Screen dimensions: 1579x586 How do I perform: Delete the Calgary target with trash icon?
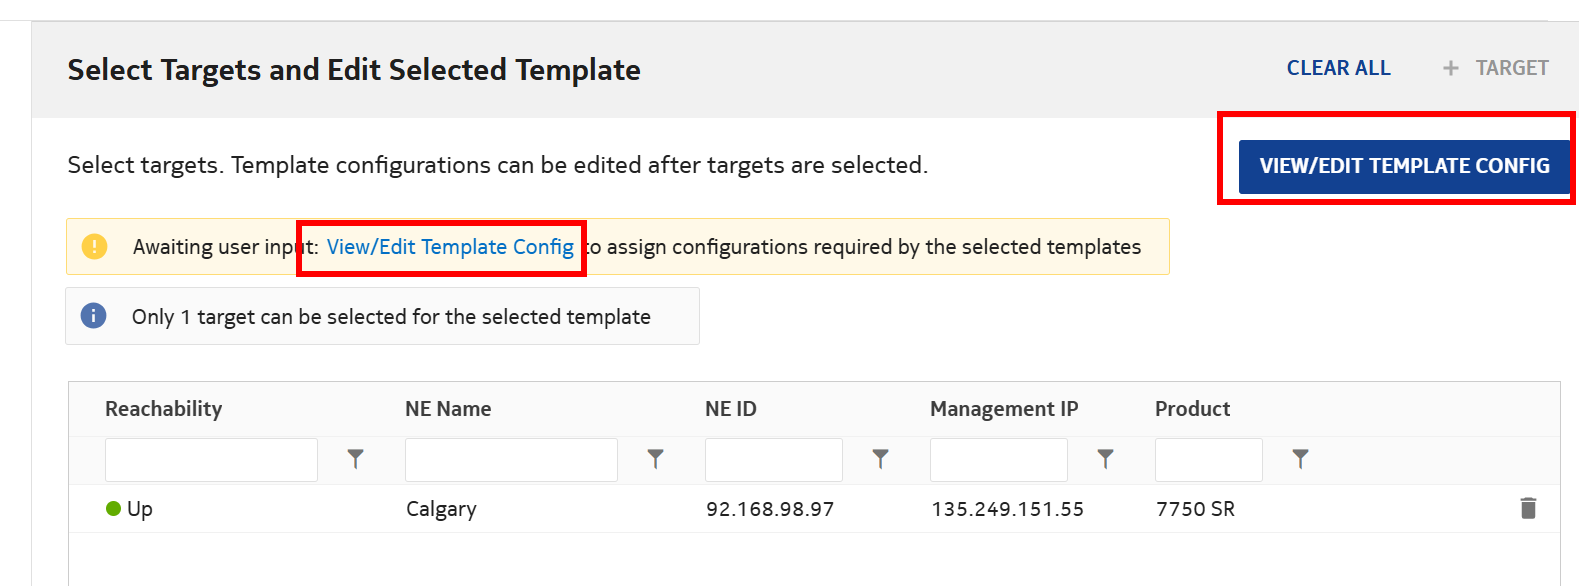pyautogui.click(x=1528, y=508)
